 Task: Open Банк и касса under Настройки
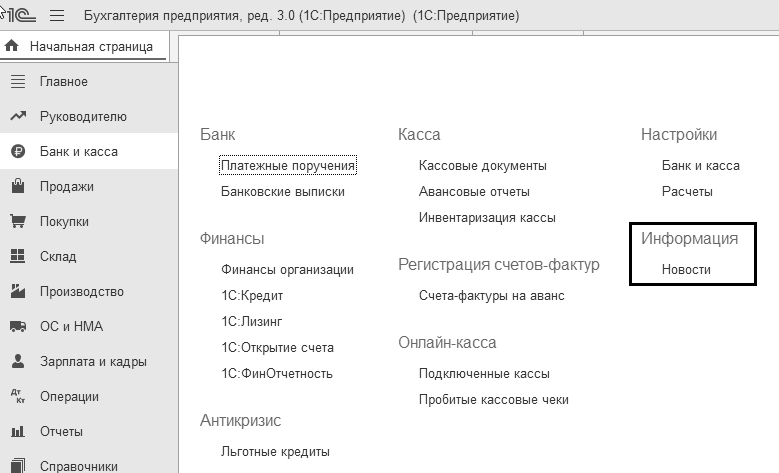(701, 165)
